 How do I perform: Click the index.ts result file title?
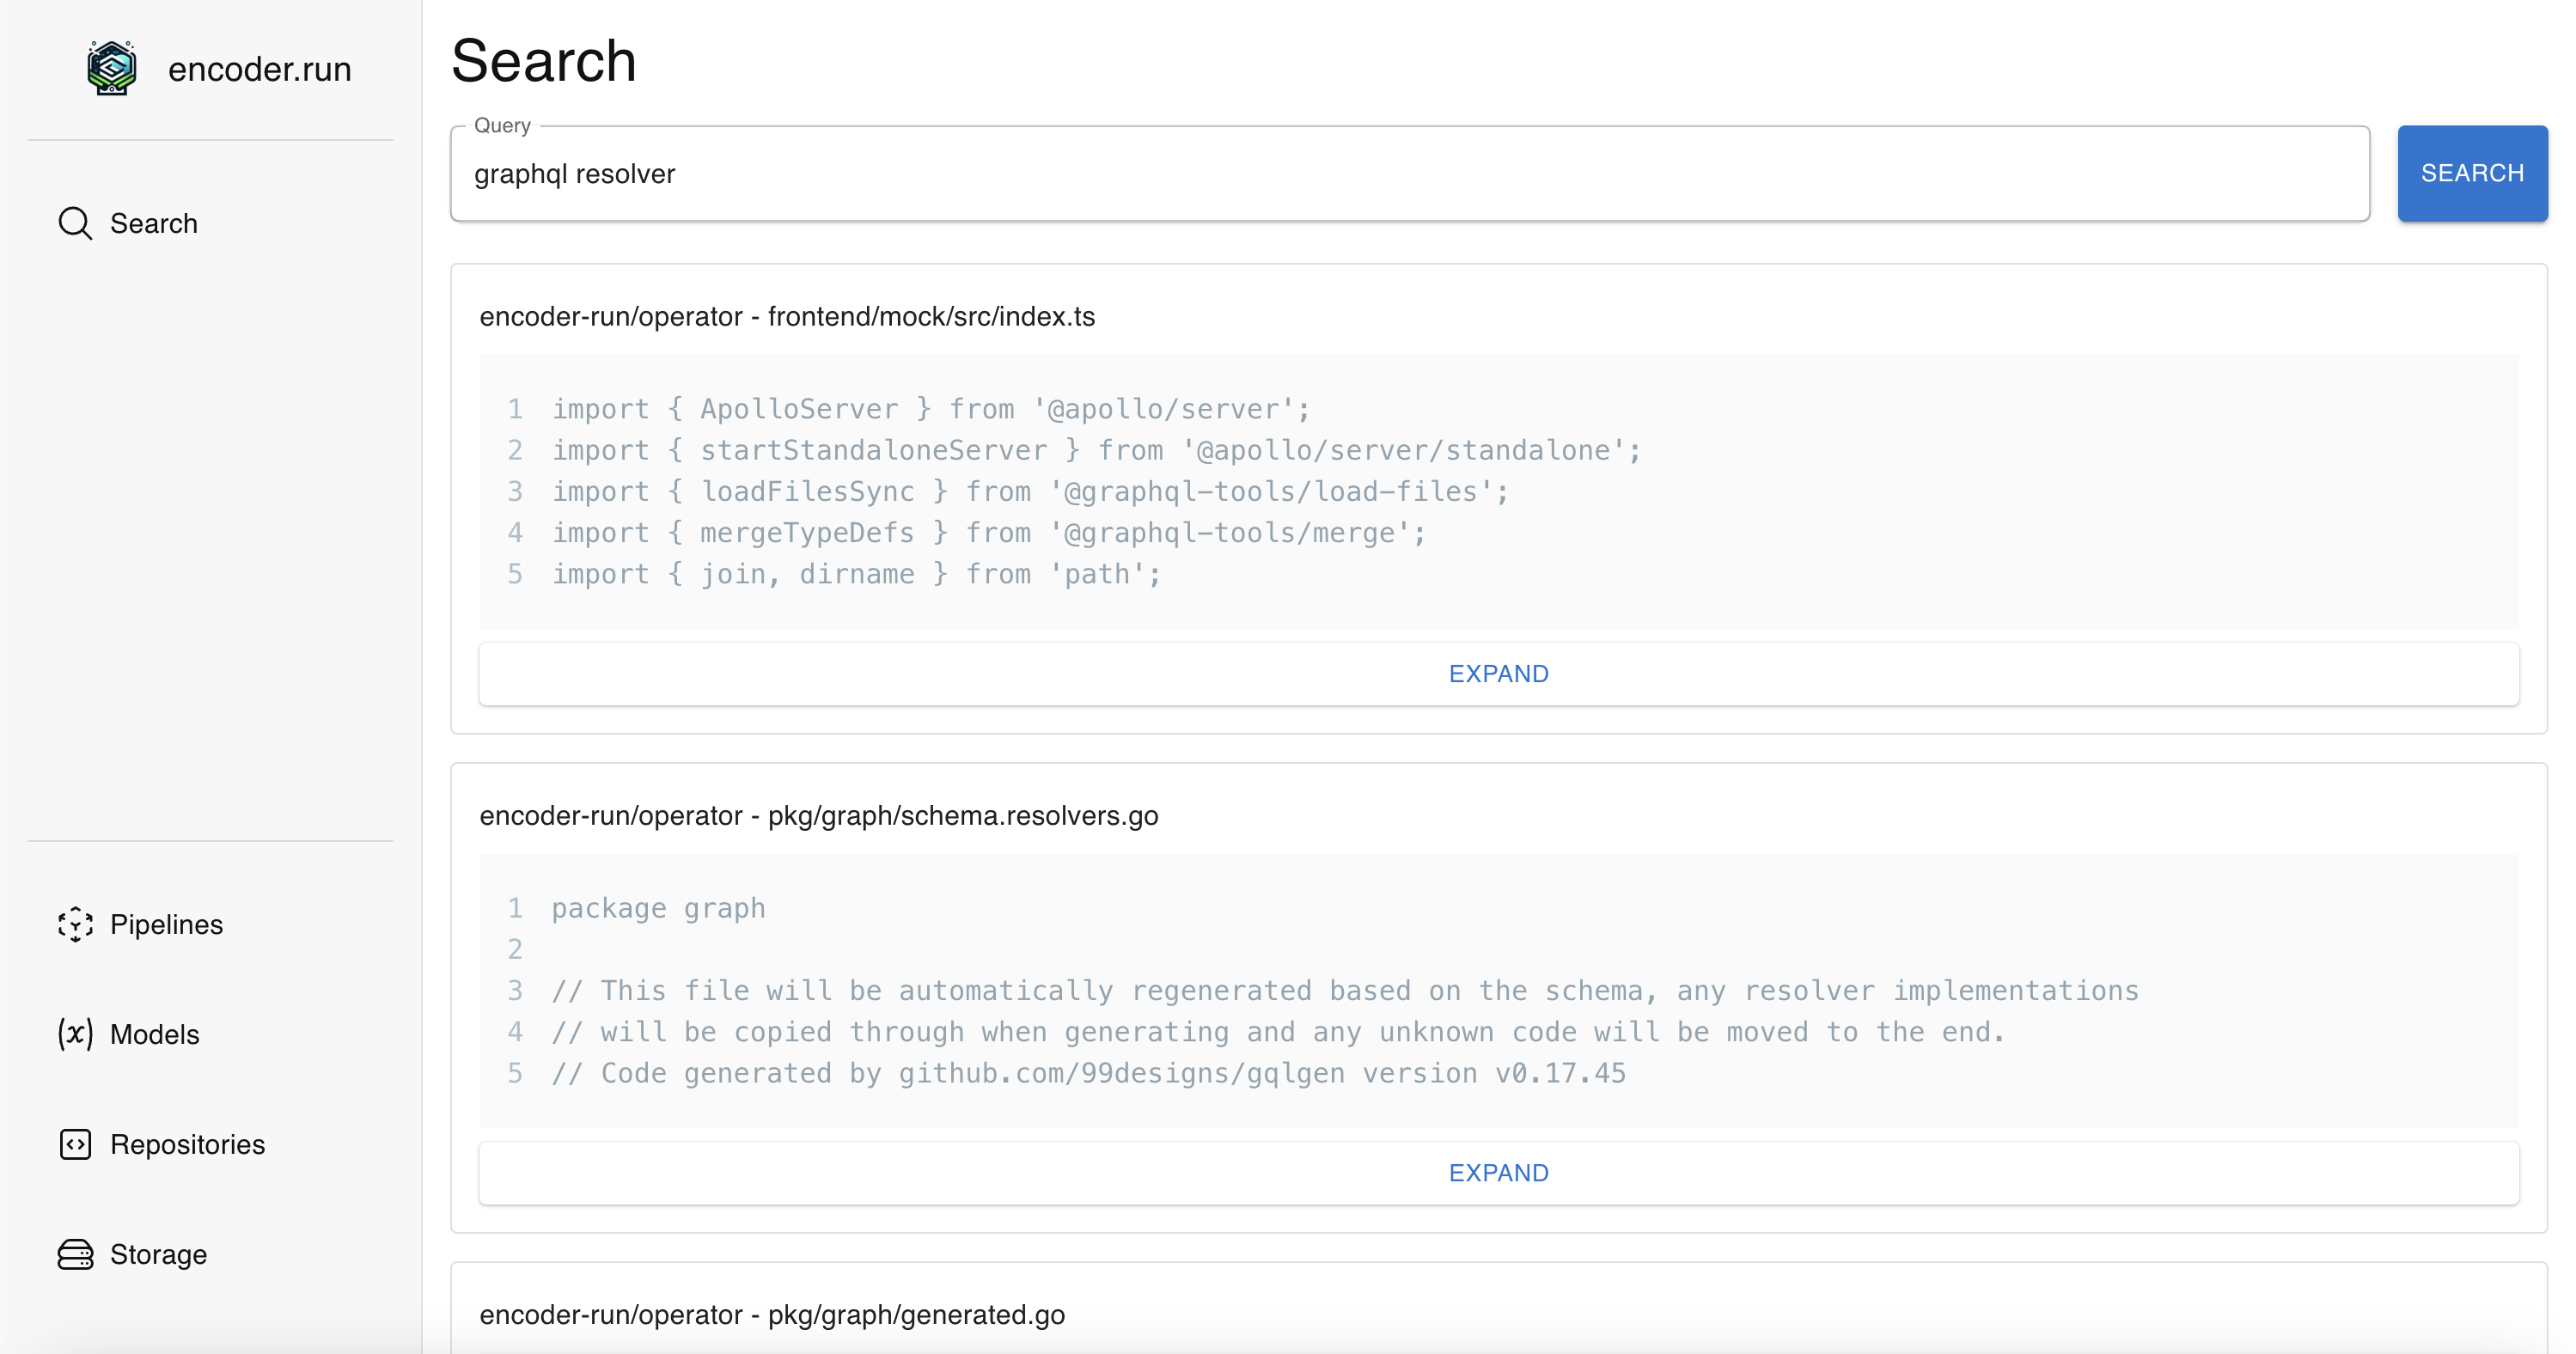pyautogui.click(x=787, y=316)
